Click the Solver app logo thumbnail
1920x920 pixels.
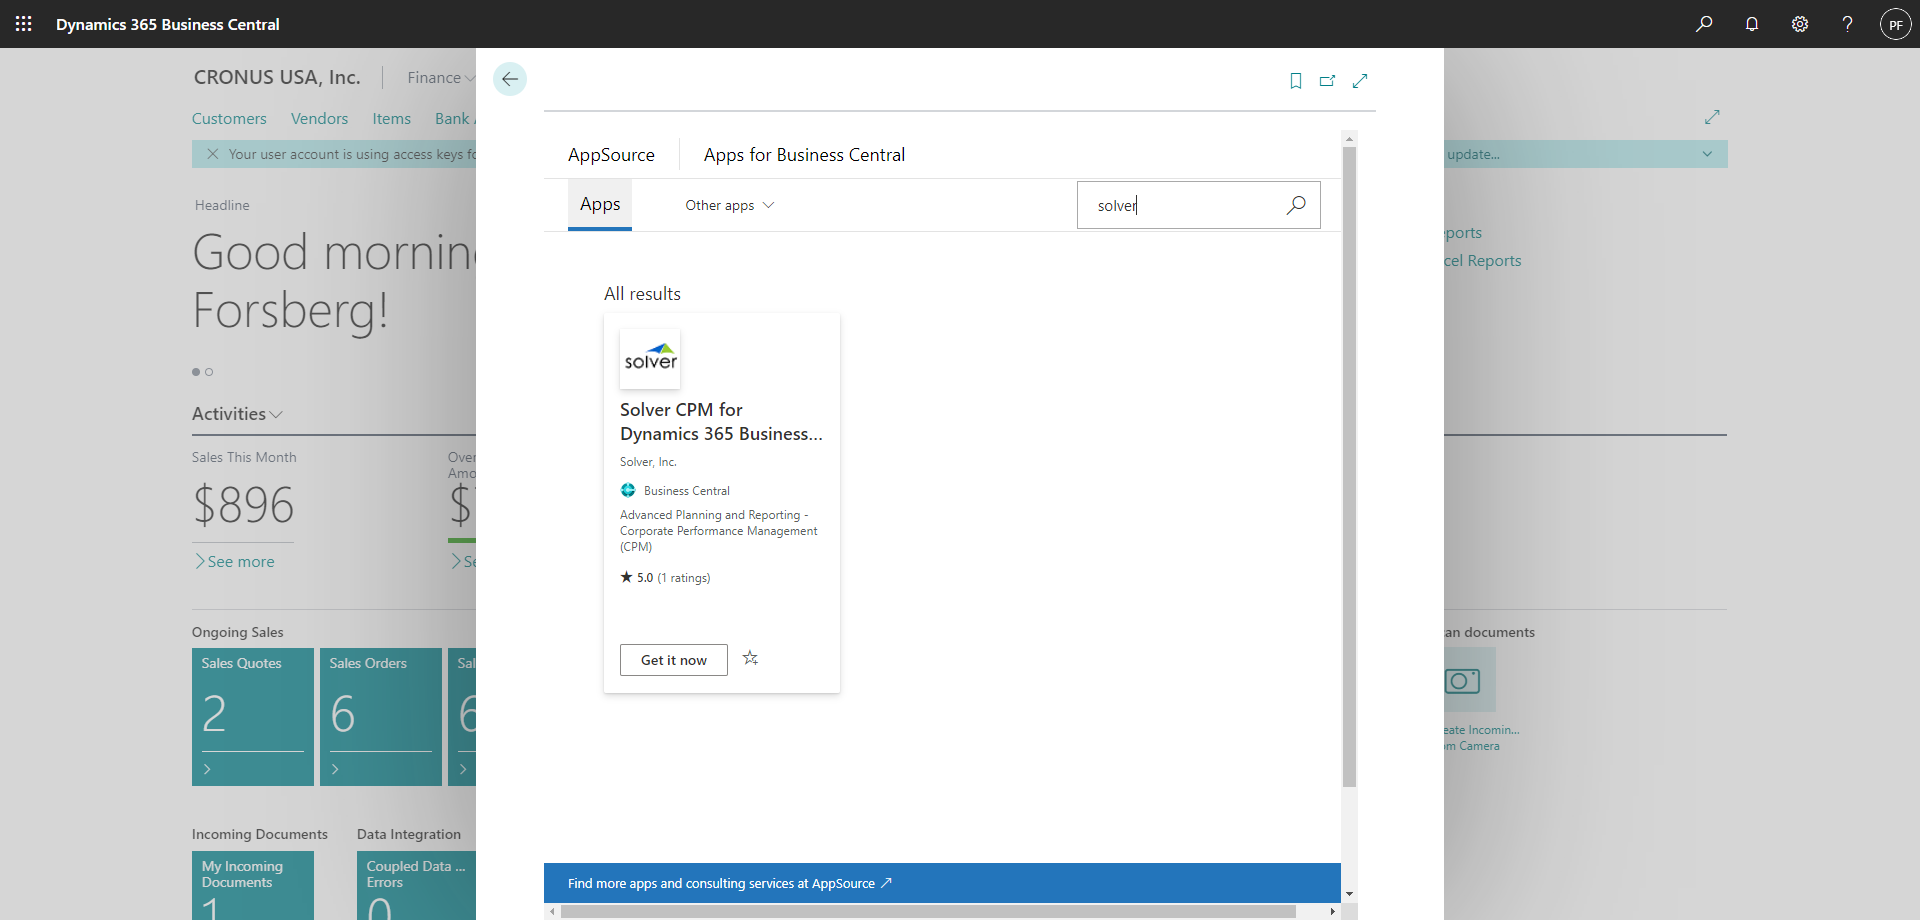pyautogui.click(x=650, y=359)
